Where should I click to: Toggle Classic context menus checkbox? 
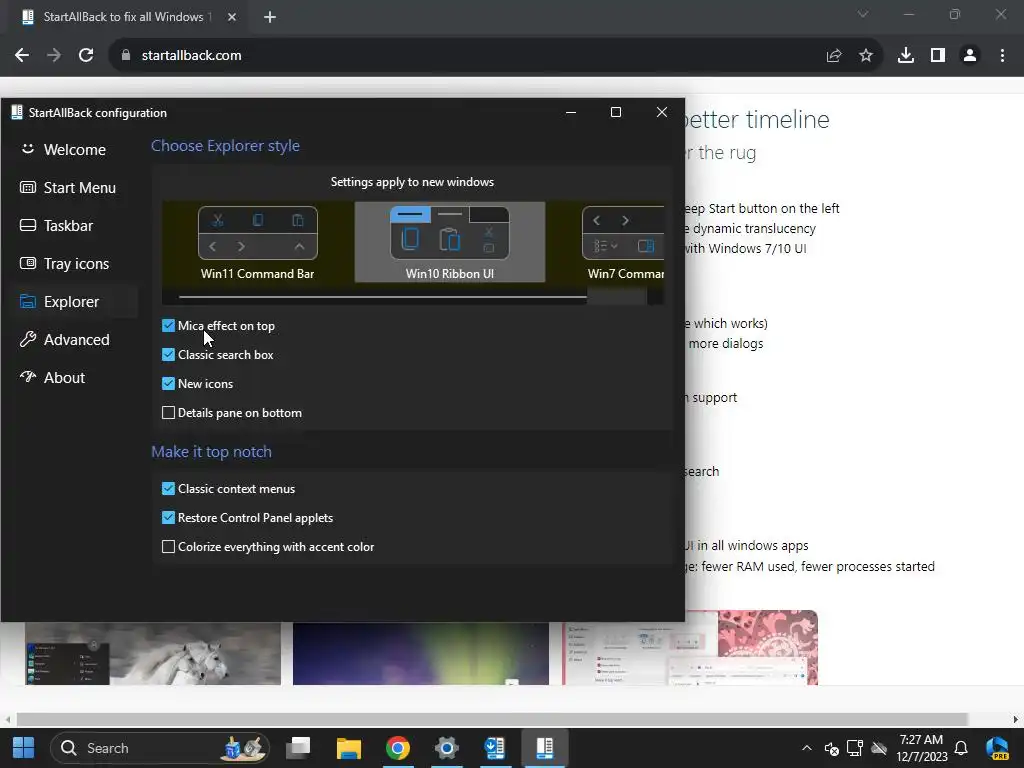click(229, 488)
